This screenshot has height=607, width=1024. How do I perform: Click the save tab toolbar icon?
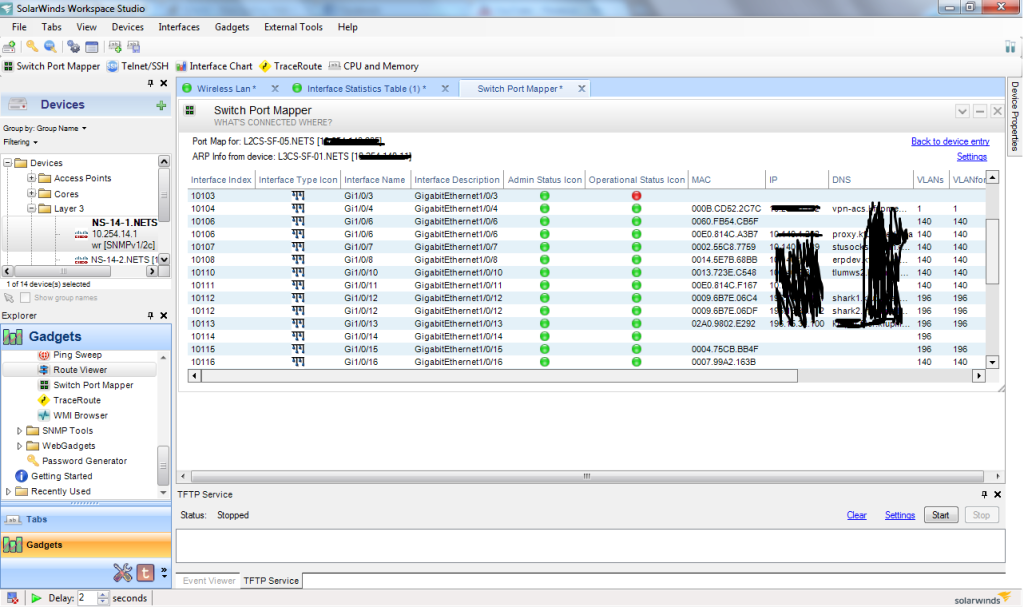click(134, 46)
